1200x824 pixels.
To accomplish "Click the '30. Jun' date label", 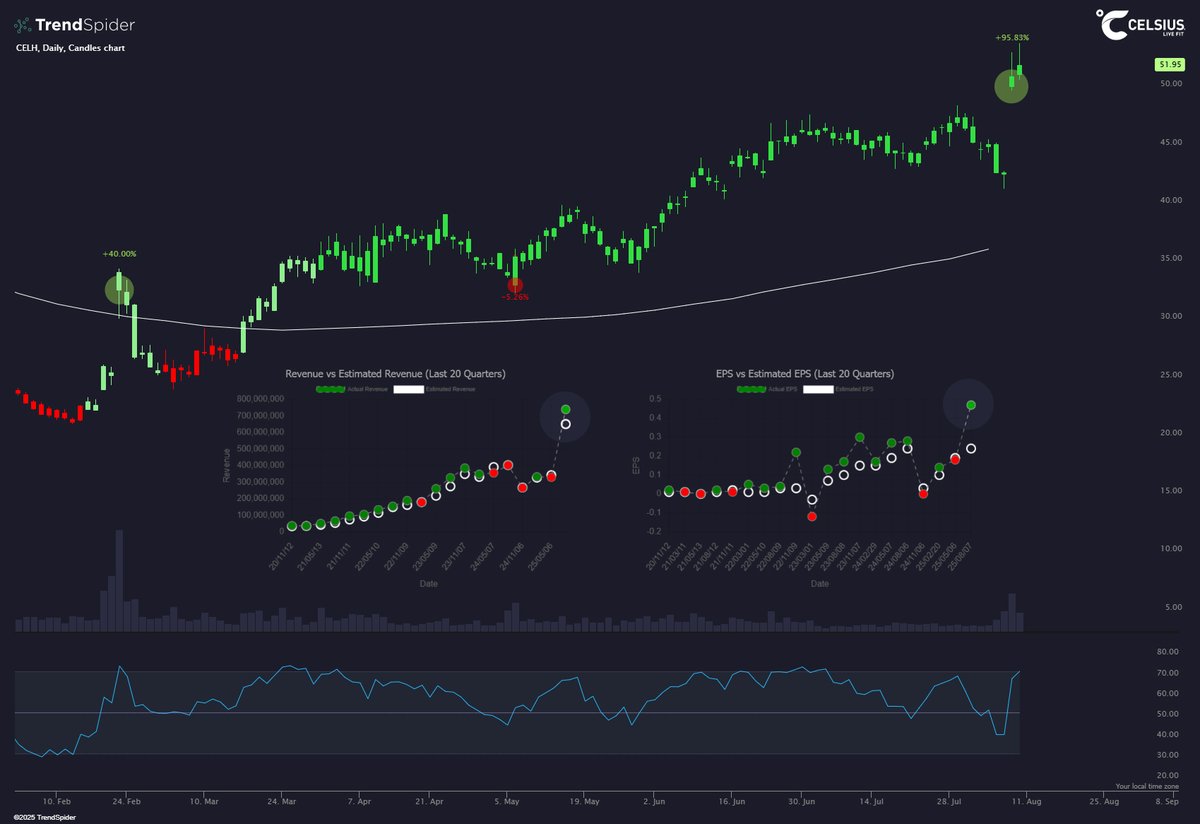I will [x=802, y=801].
